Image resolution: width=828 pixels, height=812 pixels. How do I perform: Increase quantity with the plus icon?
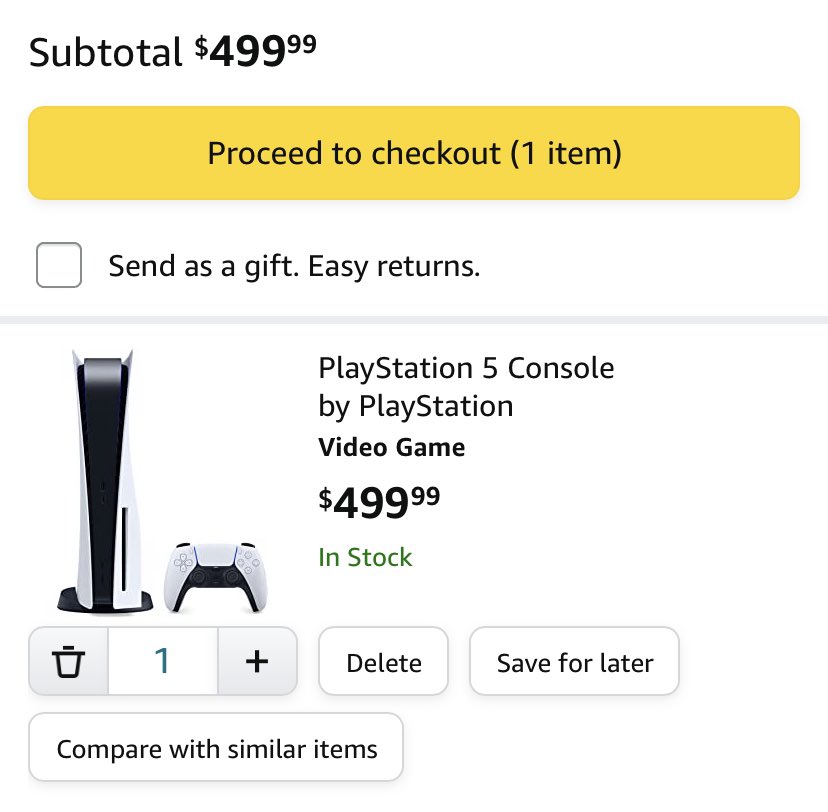click(257, 661)
